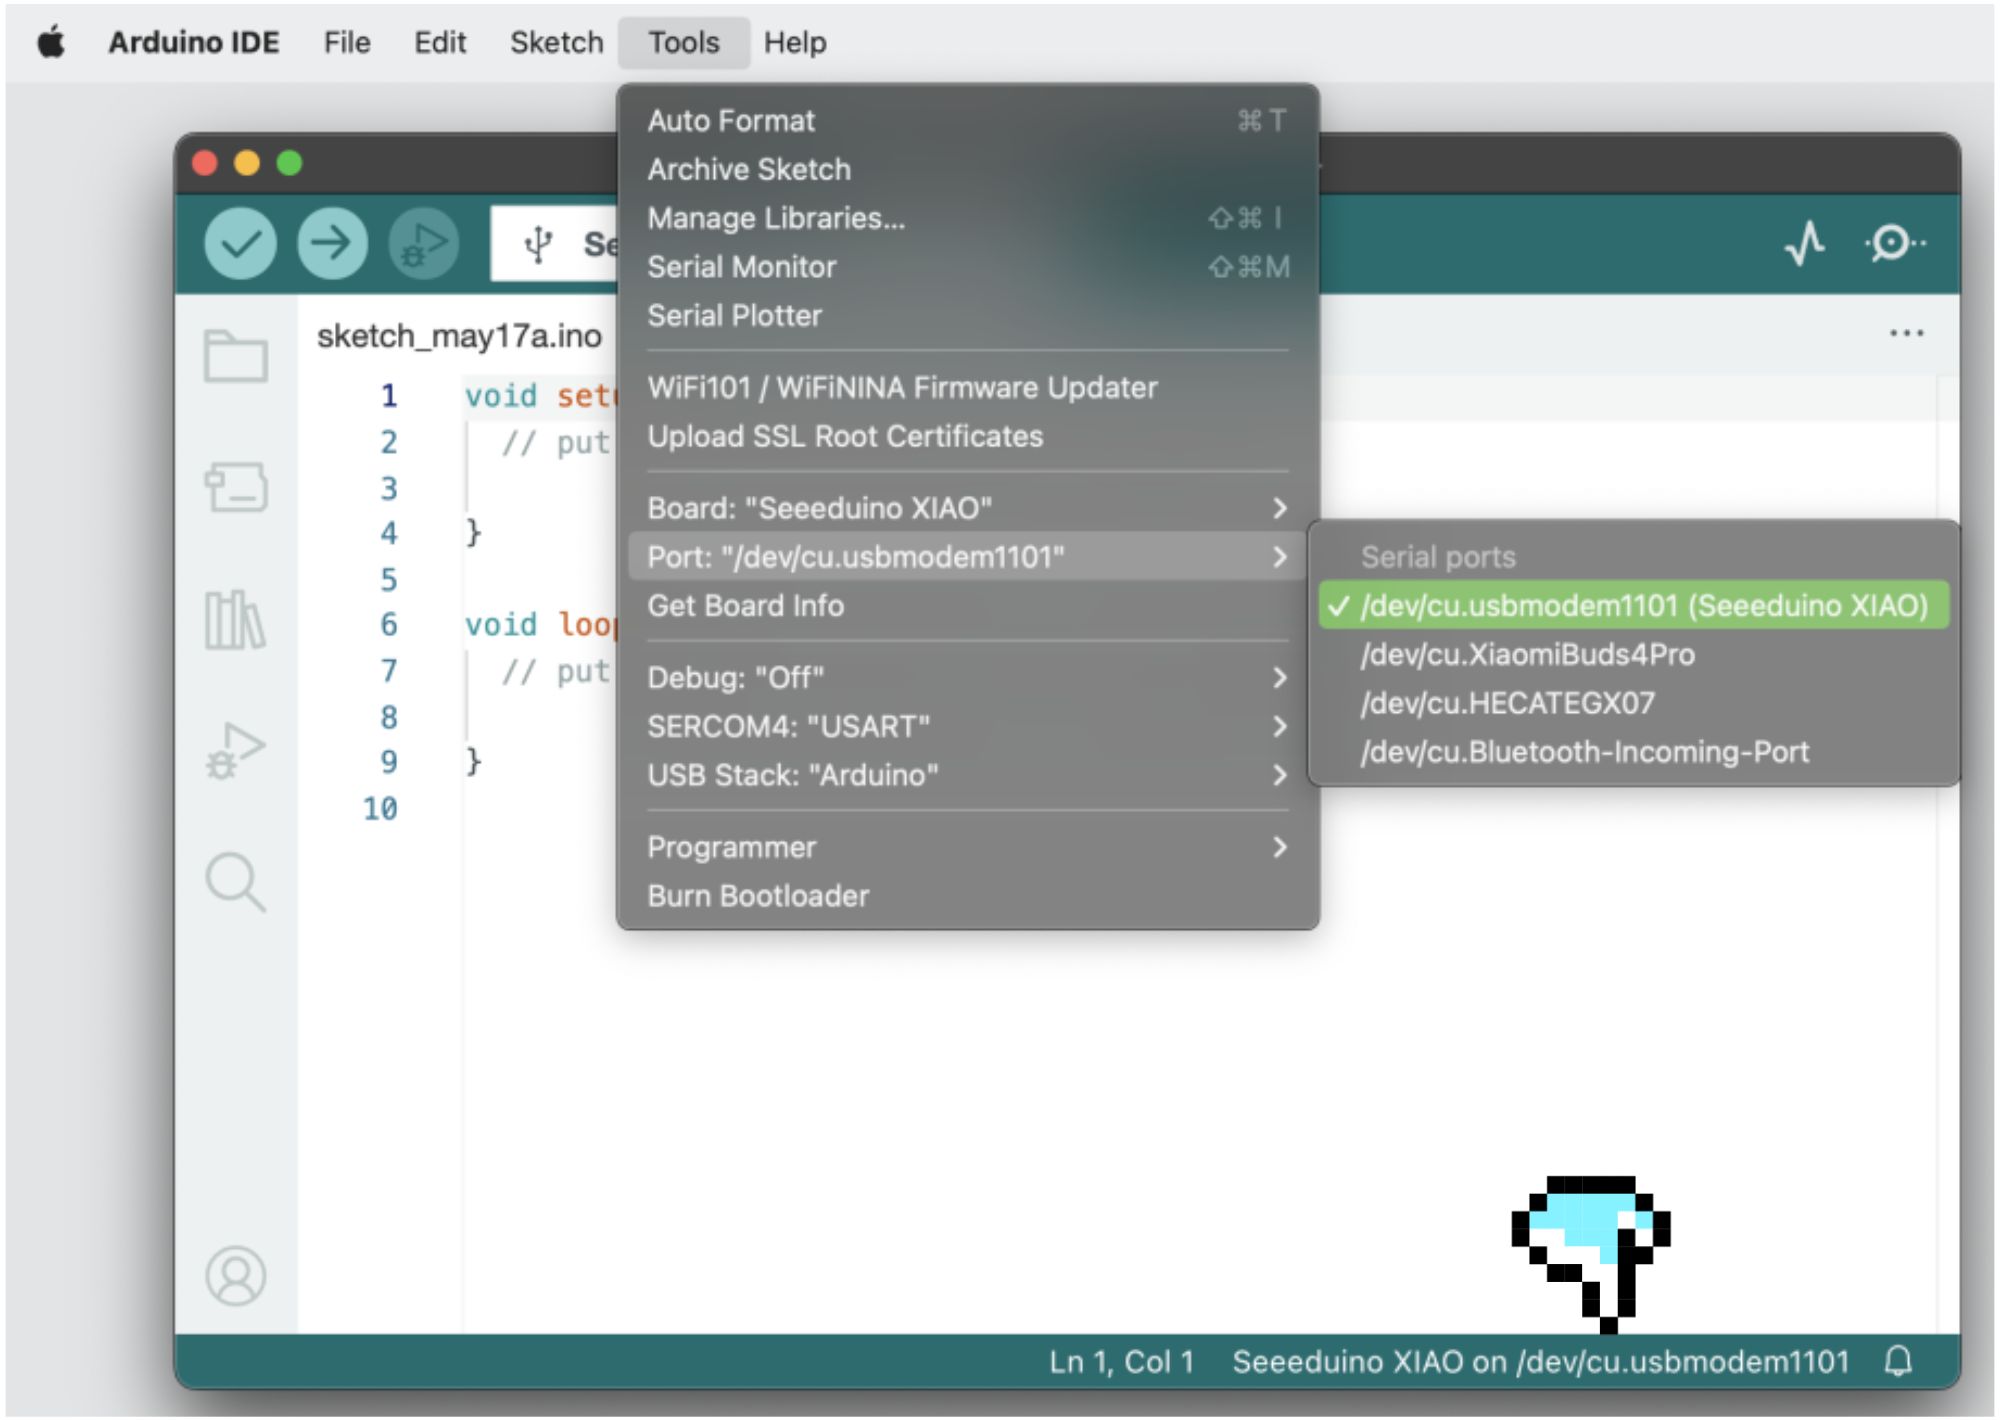Open the File menu
Viewport: 2000px width, 1420px height.
(x=347, y=43)
